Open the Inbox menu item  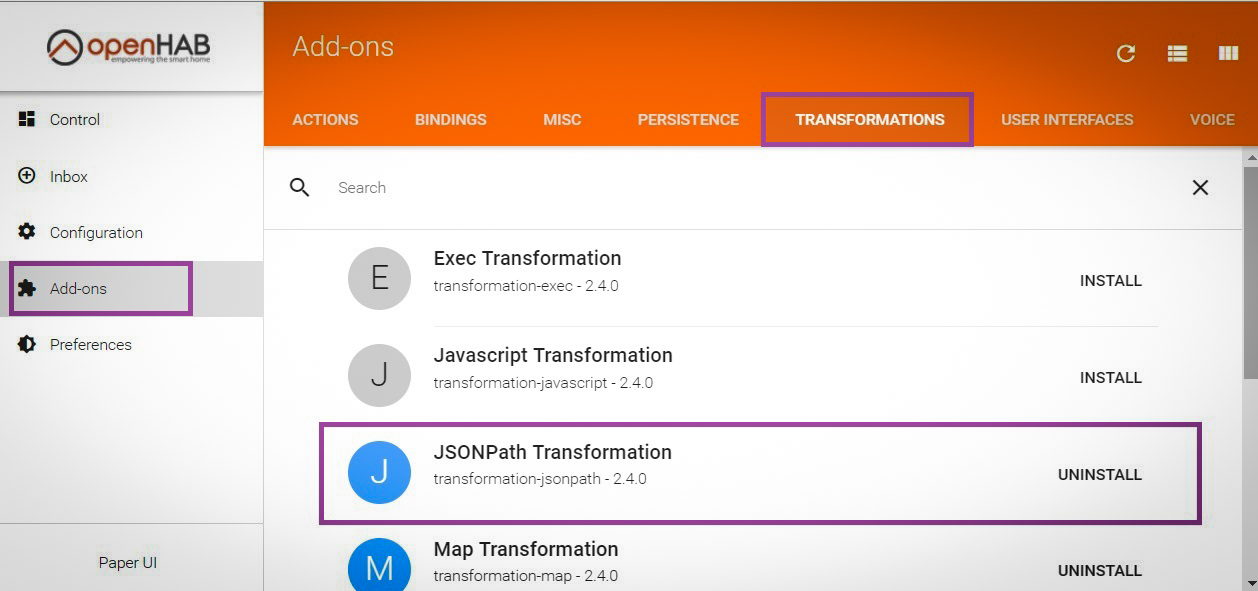pyautogui.click(x=131, y=176)
